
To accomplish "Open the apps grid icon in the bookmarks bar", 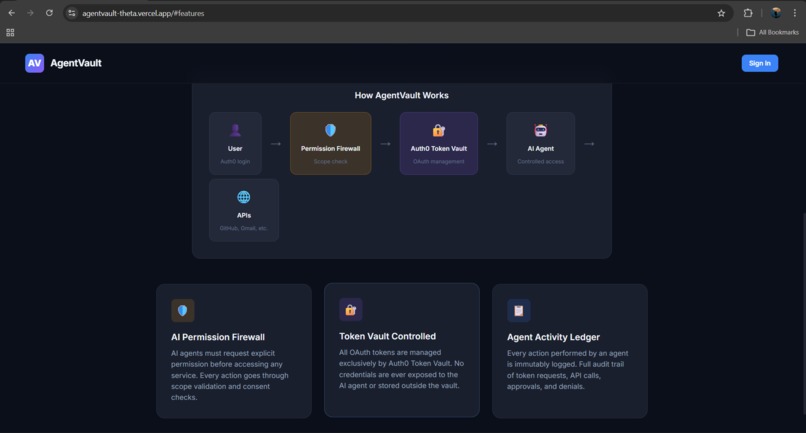I will click(10, 32).
